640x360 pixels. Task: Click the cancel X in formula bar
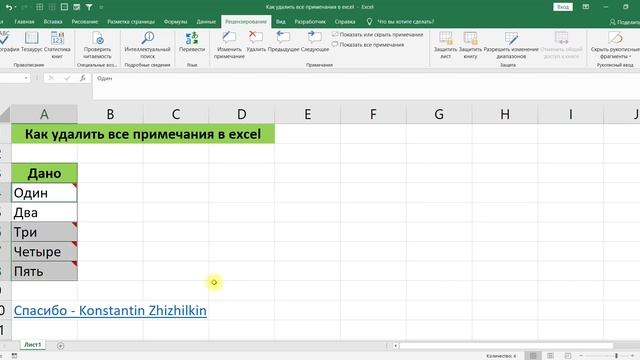(51, 78)
